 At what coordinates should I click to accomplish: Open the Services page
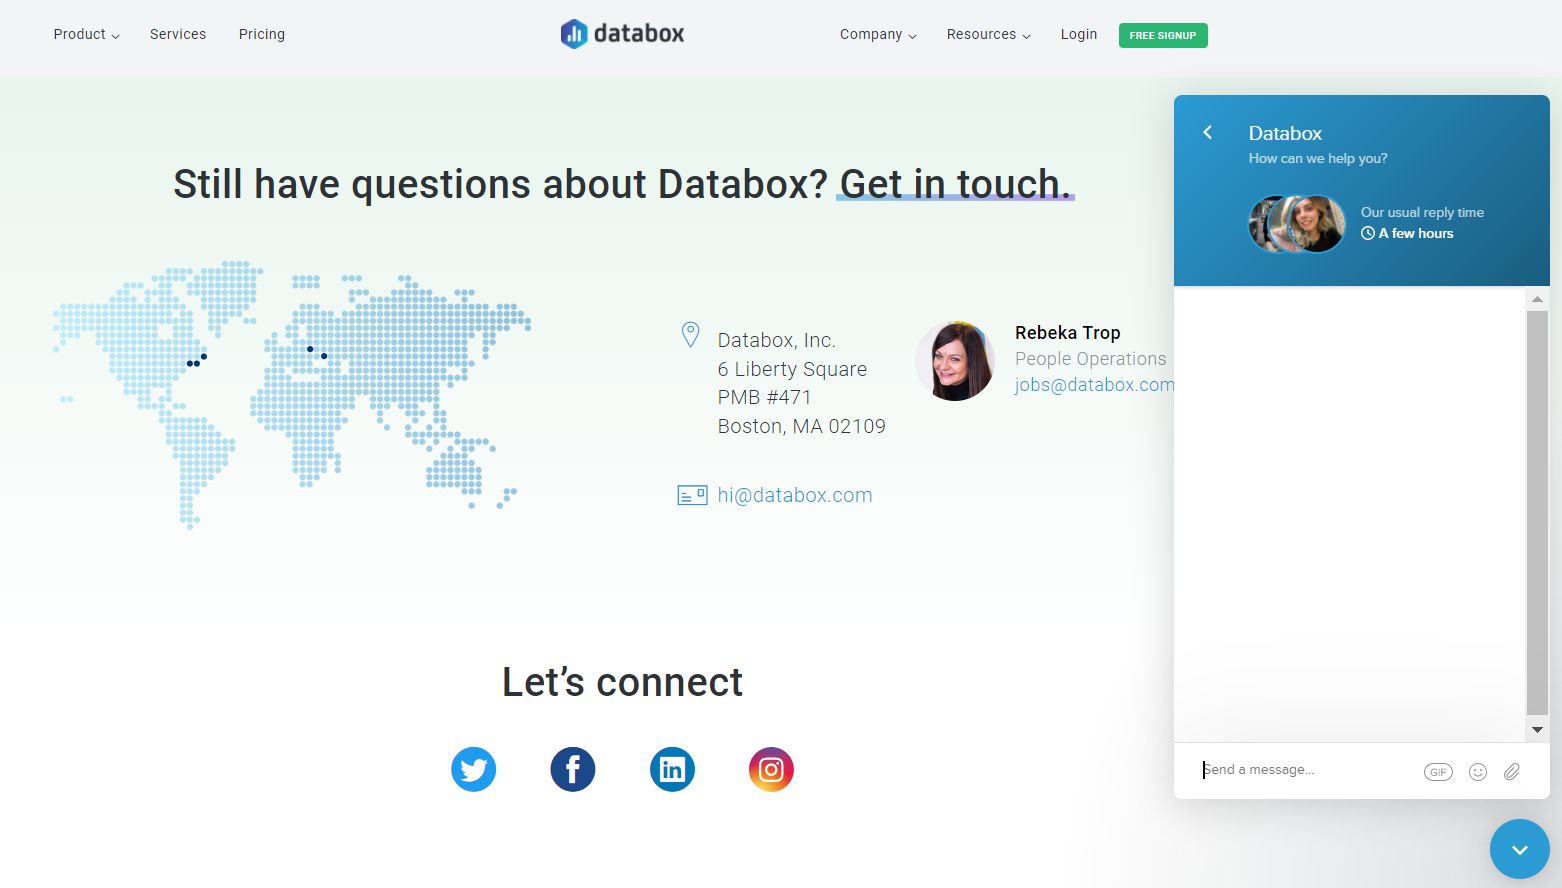click(x=178, y=34)
